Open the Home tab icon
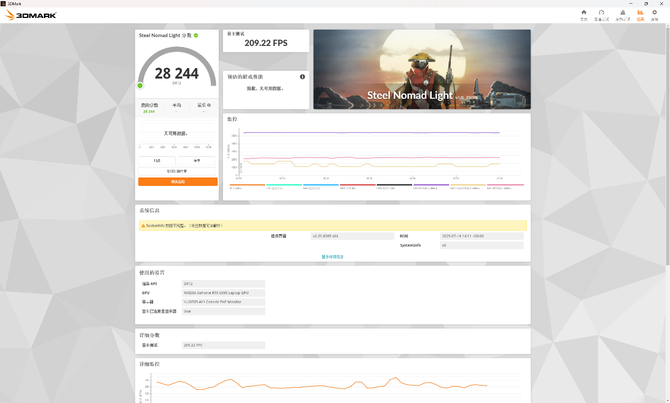Image resolution: width=670 pixels, height=403 pixels. 584,16
